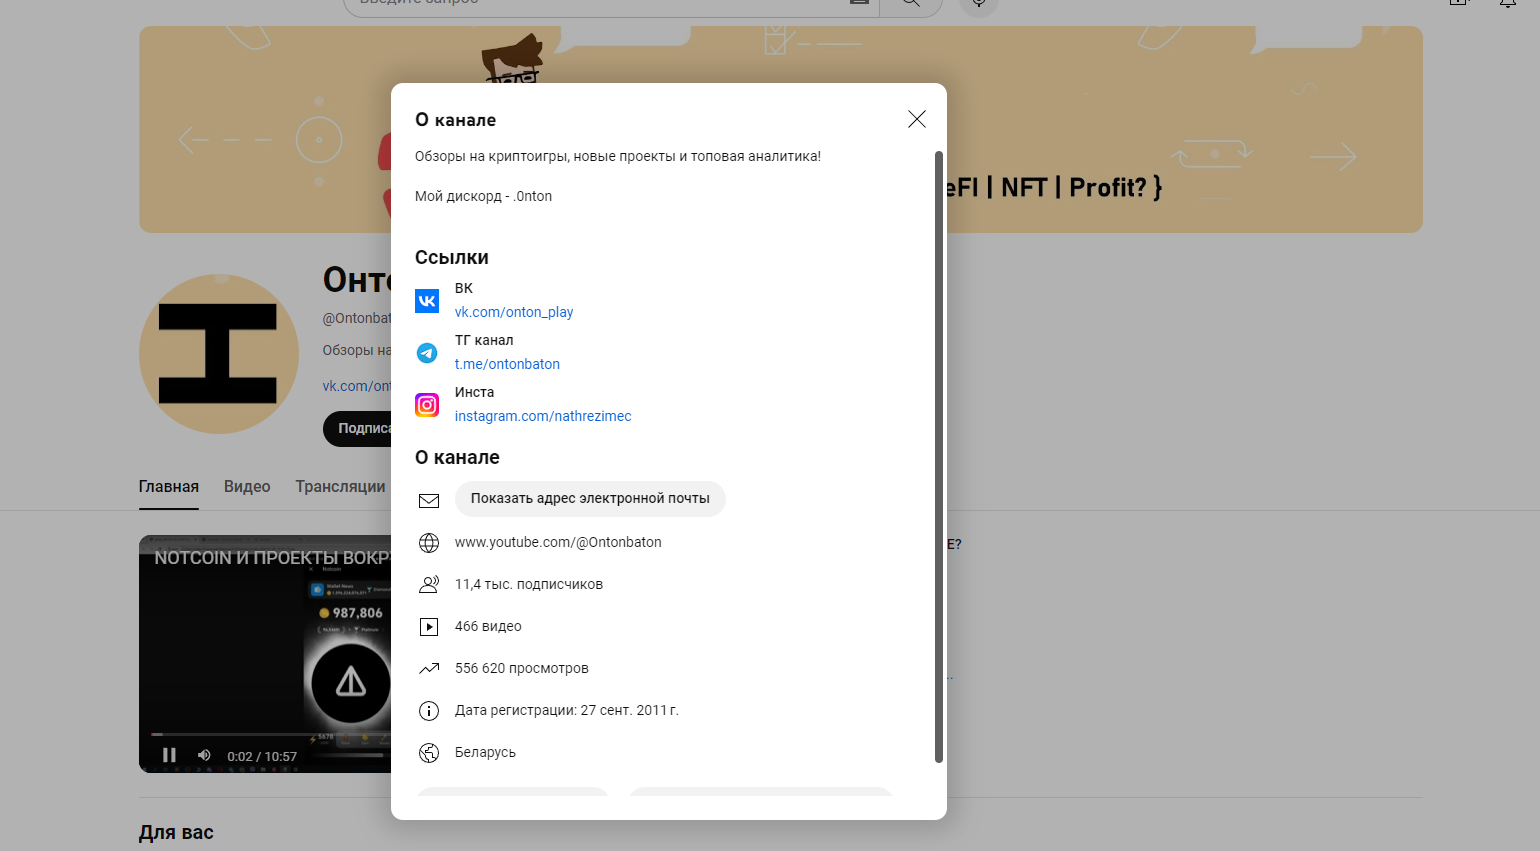Mute the featured video volume icon
Viewport: 1540px width, 851px height.
(x=204, y=755)
